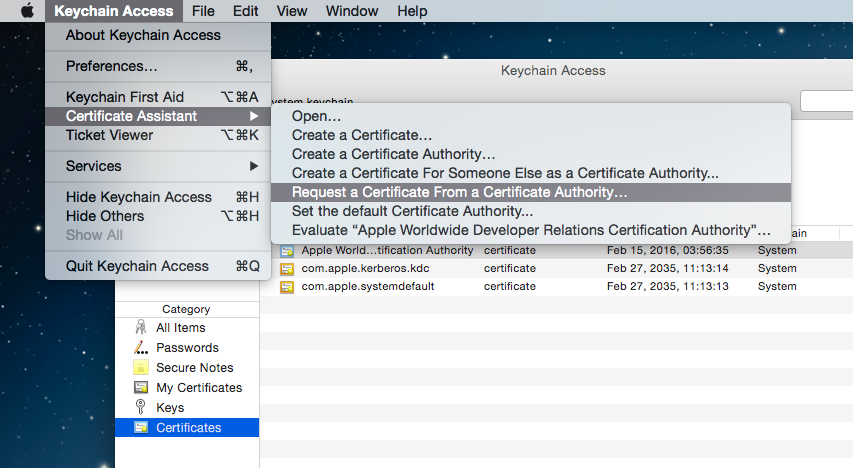
Task: Select Open… in Certificate Assistant submenu
Action: [x=530, y=116]
